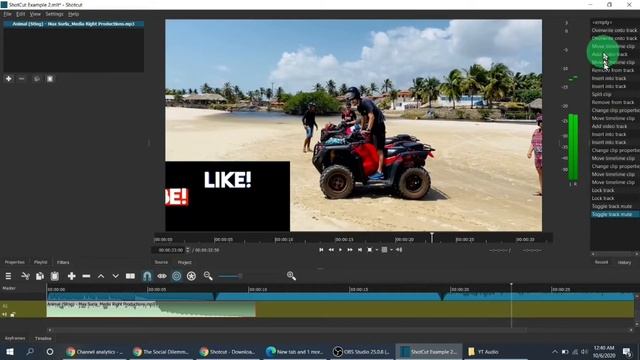Switch to the Recent tab
The height and width of the screenshot is (360, 640).
coord(601,262)
